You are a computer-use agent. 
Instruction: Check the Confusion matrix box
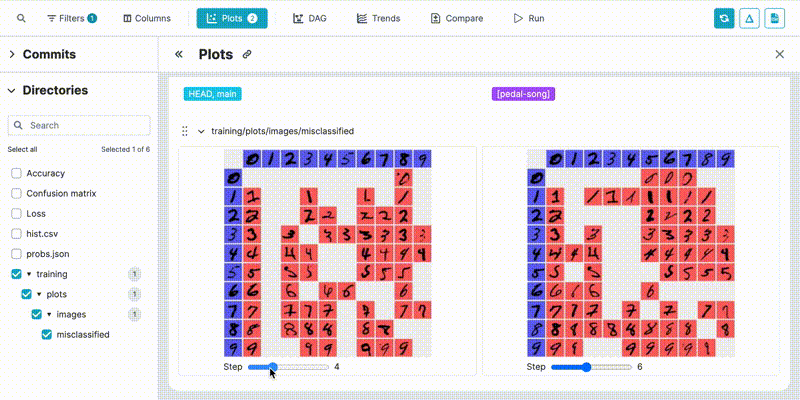(16, 193)
